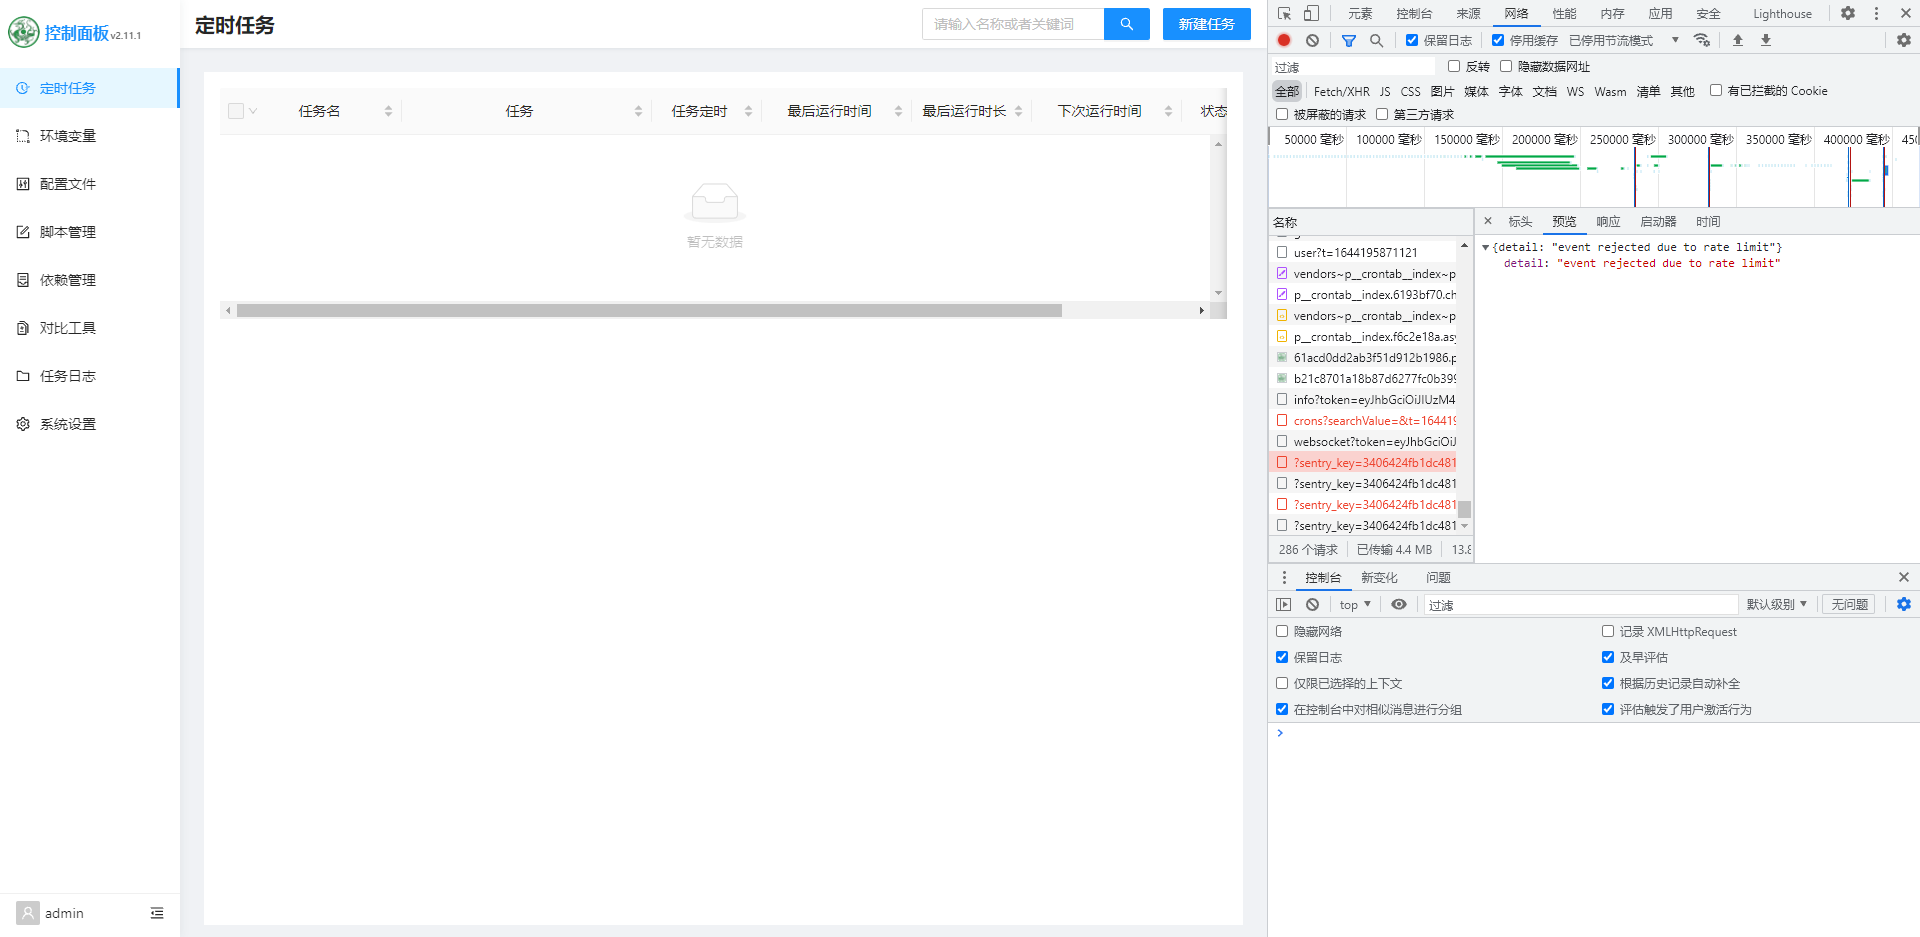
Task: Focus the task name search input
Action: click(x=1013, y=24)
